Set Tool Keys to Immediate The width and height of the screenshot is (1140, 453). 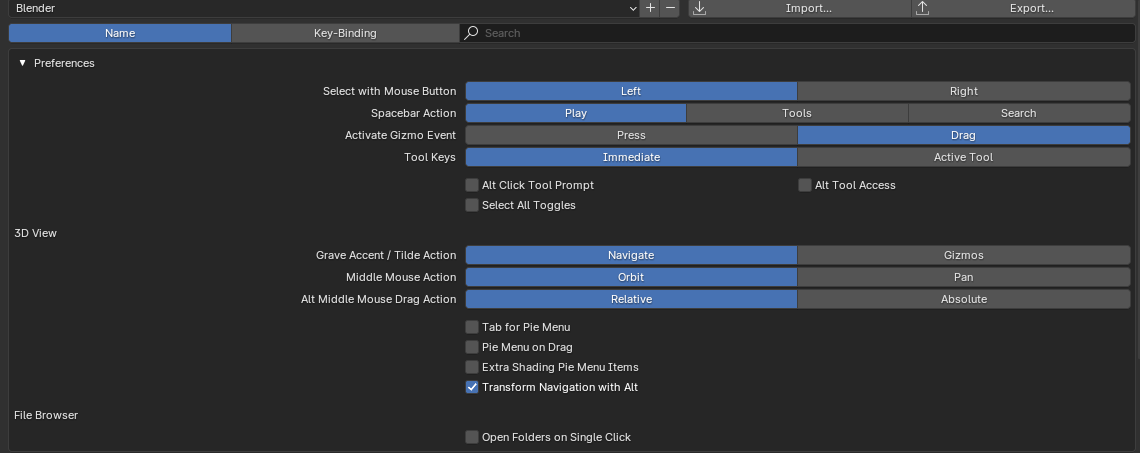coord(631,156)
